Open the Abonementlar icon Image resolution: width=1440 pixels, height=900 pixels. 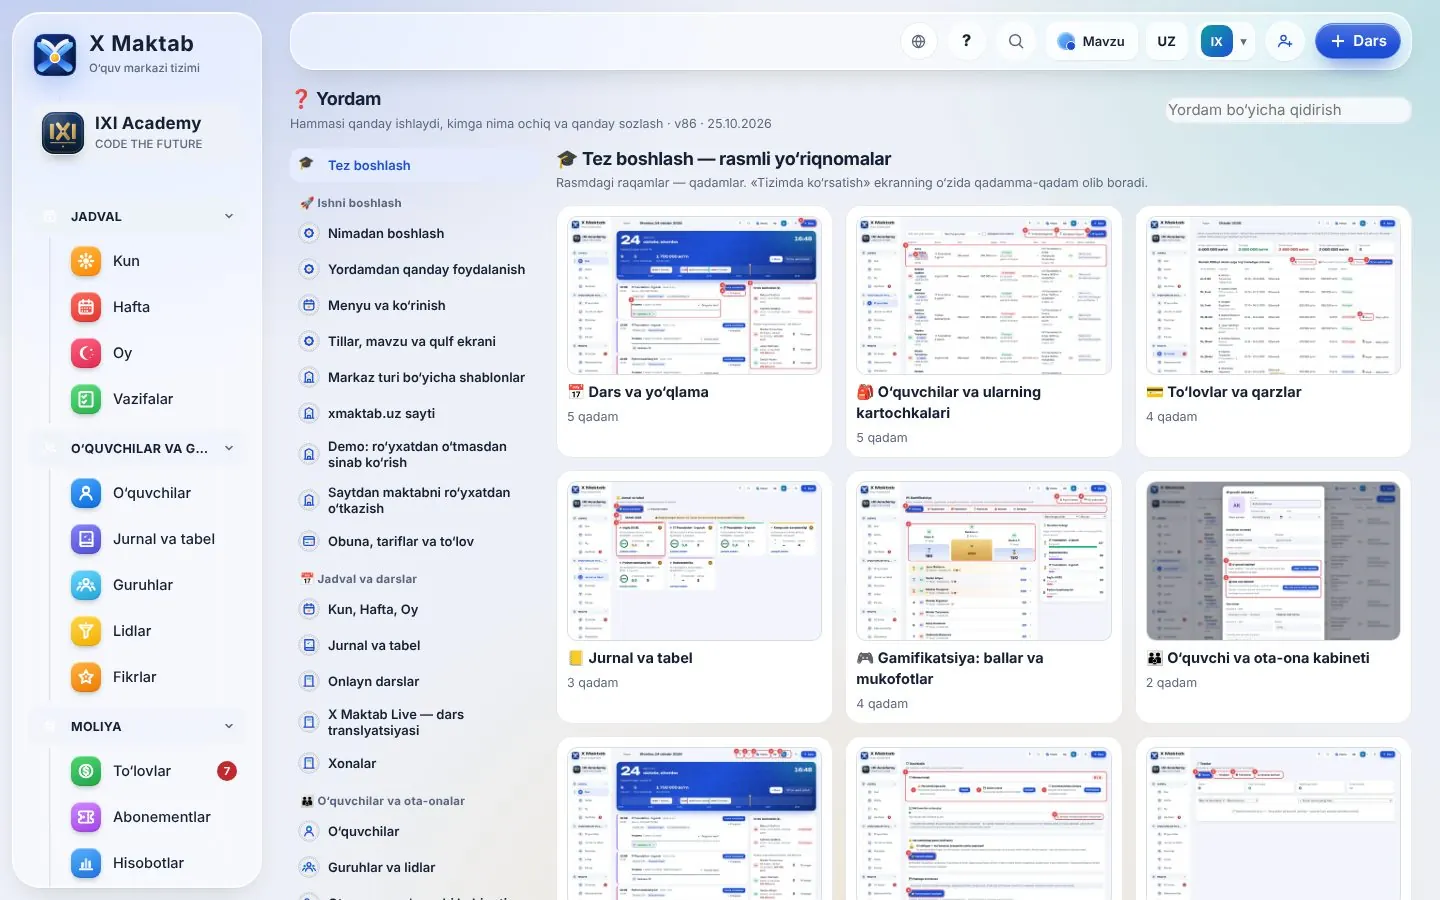click(86, 817)
